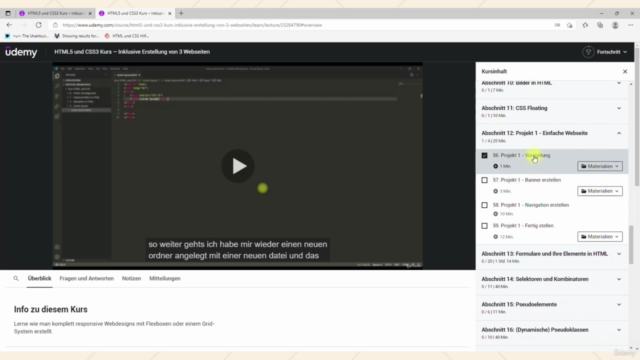Click the course content sidebar scrollbar

tap(631, 245)
